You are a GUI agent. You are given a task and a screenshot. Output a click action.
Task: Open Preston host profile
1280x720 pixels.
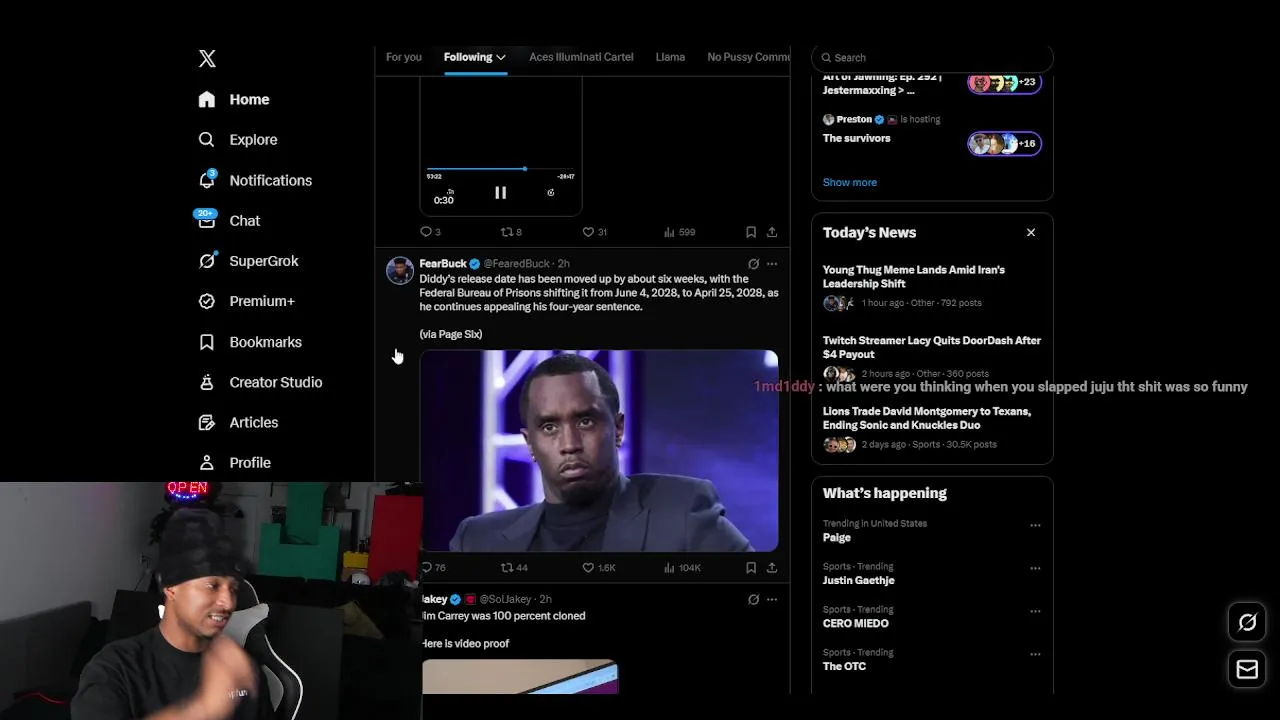(x=854, y=119)
